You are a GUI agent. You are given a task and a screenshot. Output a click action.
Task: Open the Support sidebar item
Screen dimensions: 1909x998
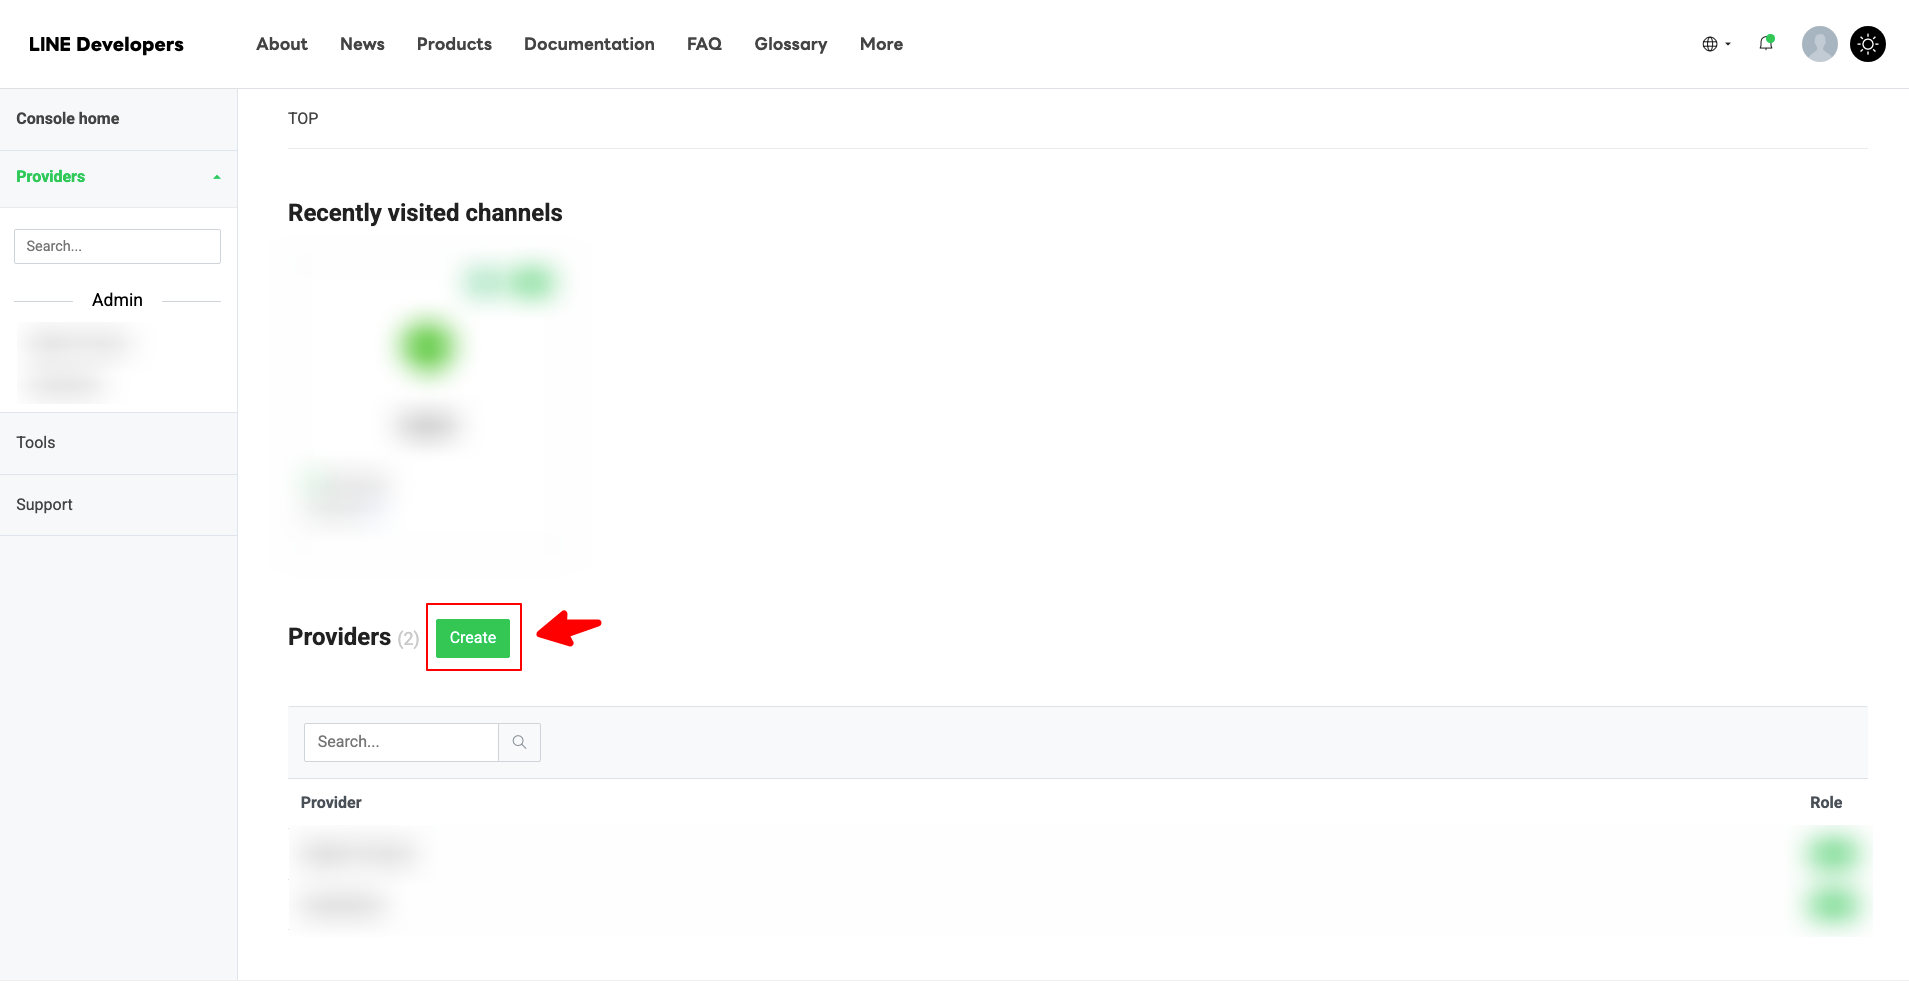(x=118, y=505)
